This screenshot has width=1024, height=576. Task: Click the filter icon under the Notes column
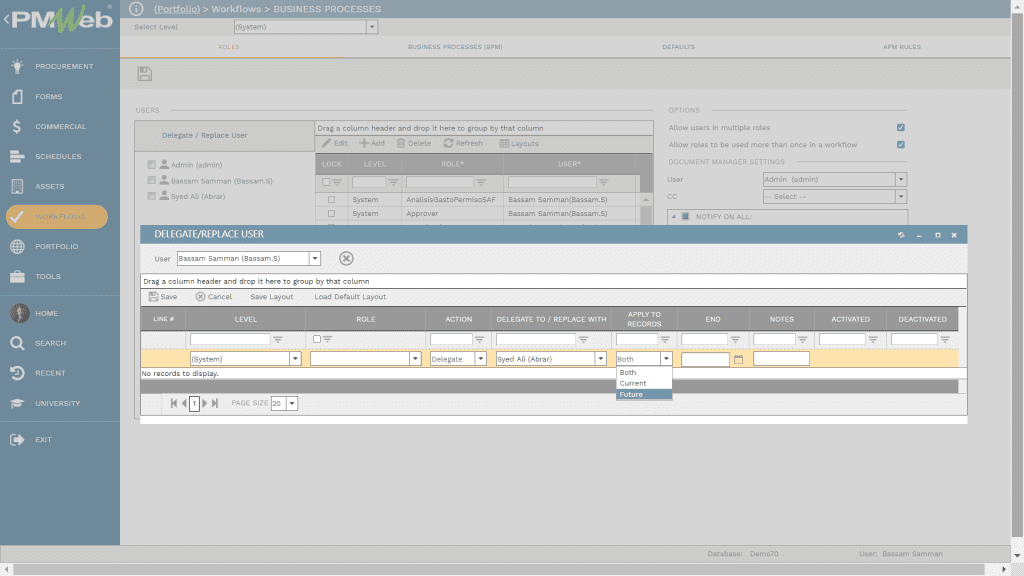pos(803,340)
